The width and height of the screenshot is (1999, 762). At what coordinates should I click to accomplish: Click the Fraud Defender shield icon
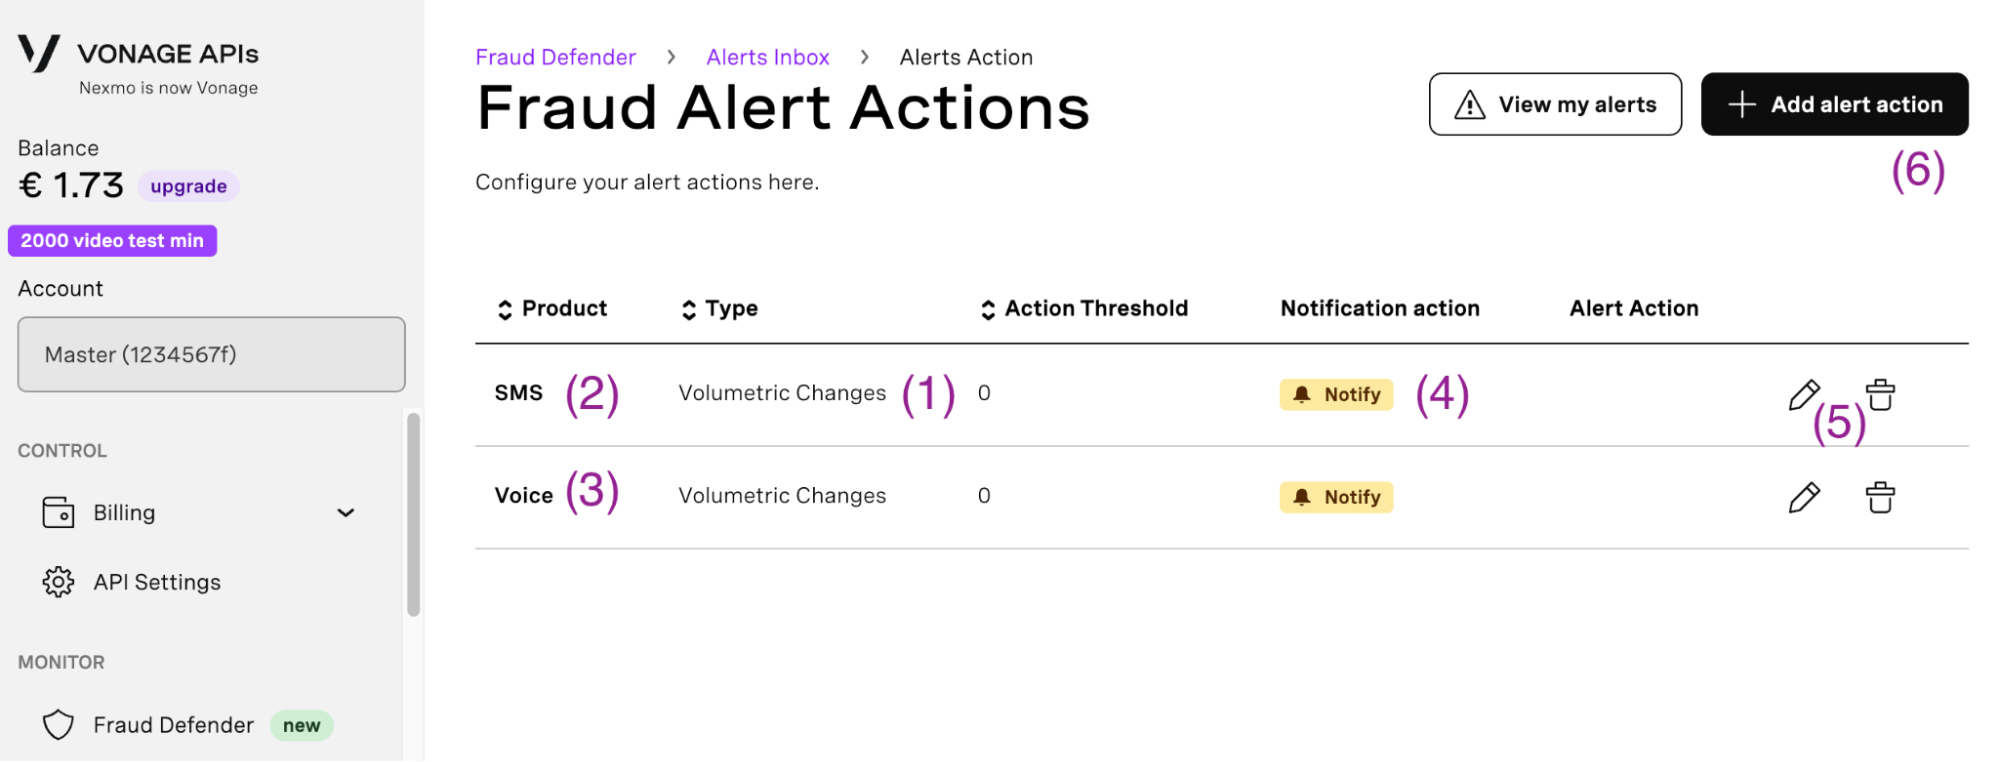[x=58, y=724]
